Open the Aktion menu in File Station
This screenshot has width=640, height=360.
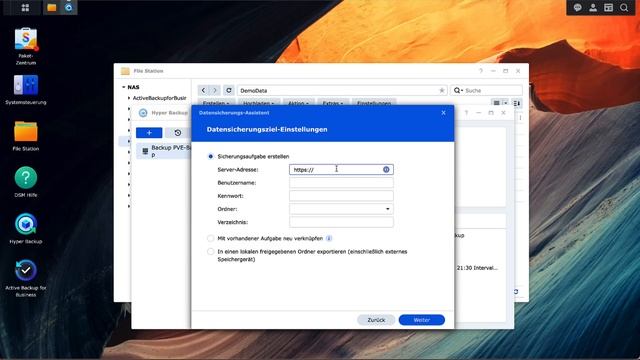(x=298, y=102)
